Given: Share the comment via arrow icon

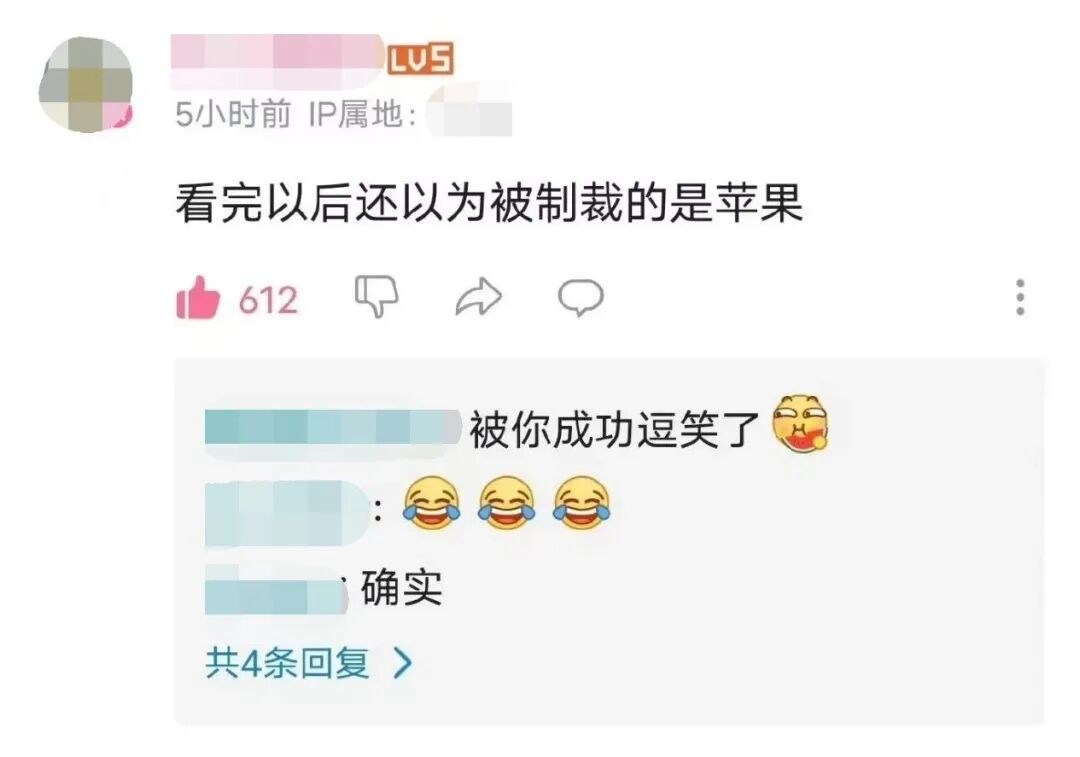Looking at the screenshot, I should 479,297.
